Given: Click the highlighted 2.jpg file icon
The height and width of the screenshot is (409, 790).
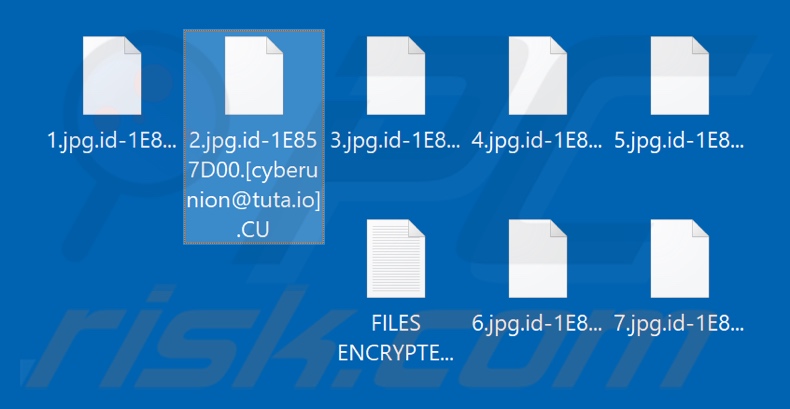Looking at the screenshot, I should pyautogui.click(x=254, y=76).
